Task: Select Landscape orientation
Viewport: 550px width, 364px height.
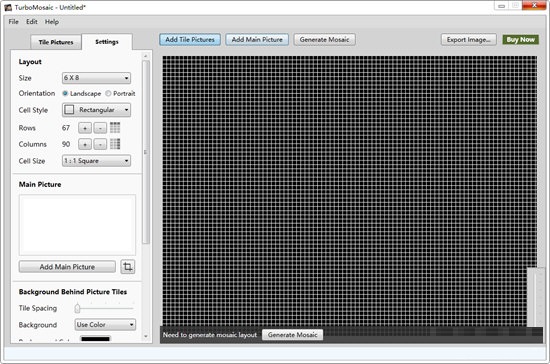Action: (x=65, y=93)
